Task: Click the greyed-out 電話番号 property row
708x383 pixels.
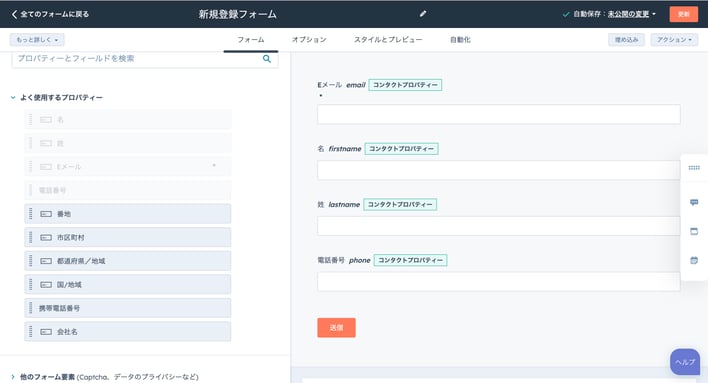Action: [128, 190]
